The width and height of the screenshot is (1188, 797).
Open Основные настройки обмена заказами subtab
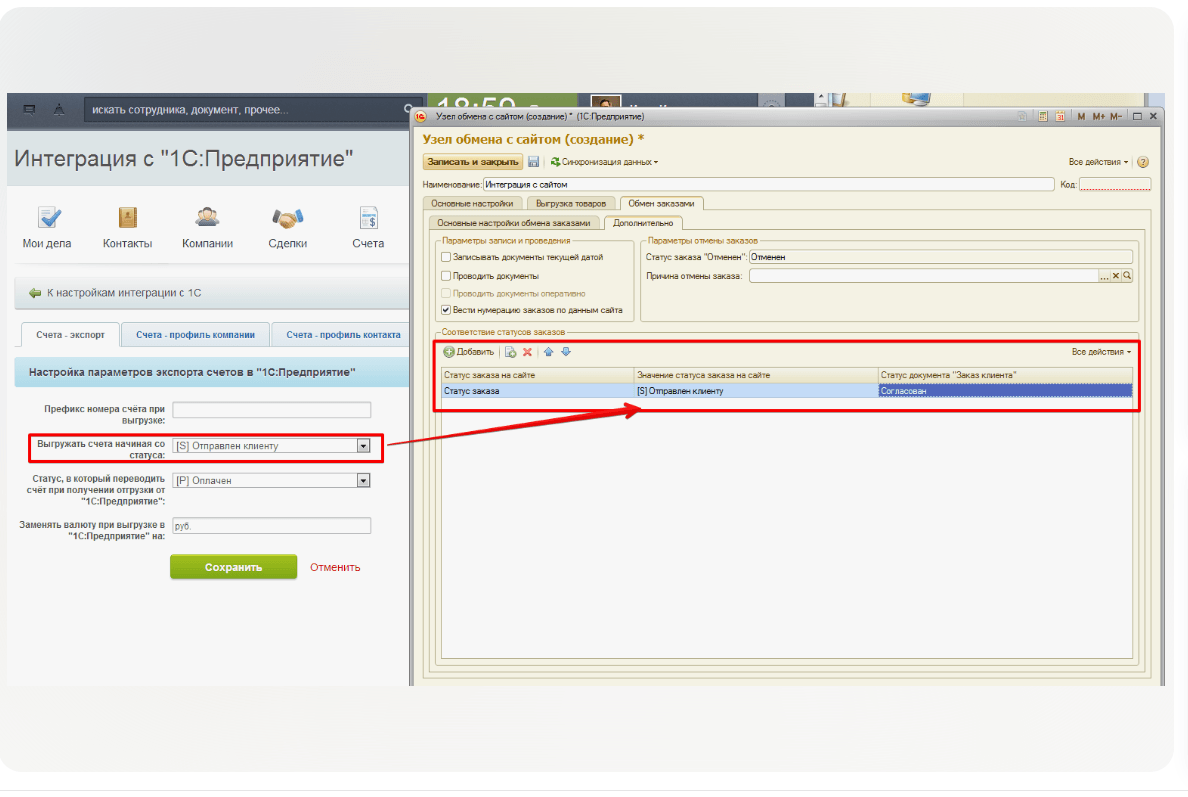point(514,223)
